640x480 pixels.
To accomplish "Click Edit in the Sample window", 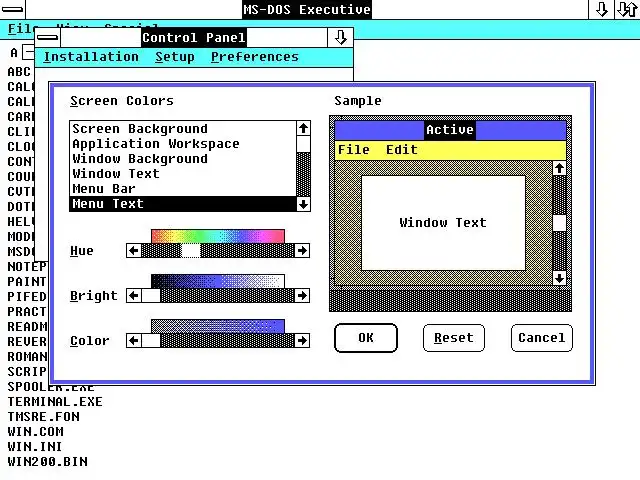I will pyautogui.click(x=402, y=150).
